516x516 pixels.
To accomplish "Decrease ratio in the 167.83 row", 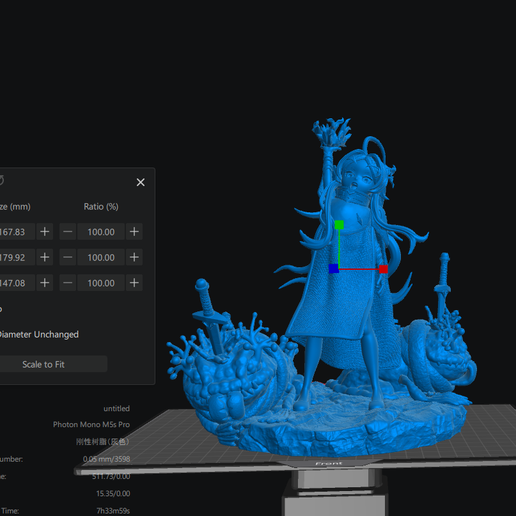I will 68,232.
